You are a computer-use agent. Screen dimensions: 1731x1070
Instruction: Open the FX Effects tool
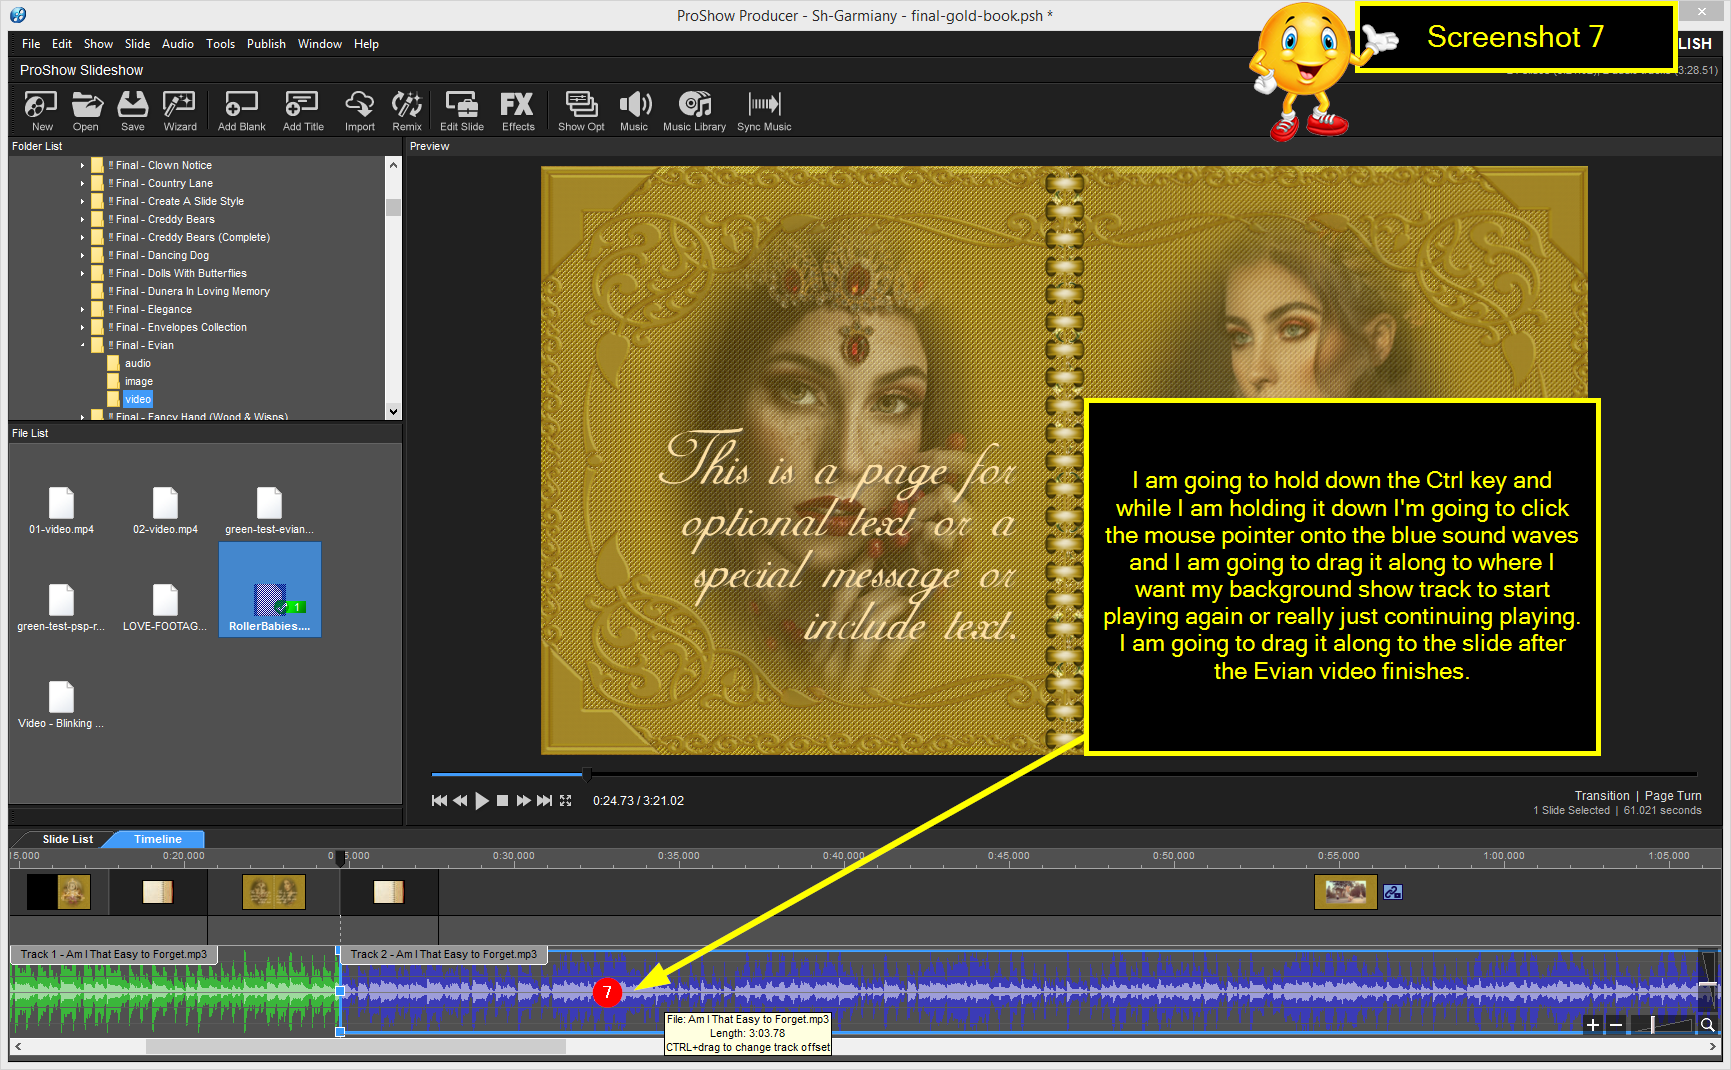click(518, 111)
